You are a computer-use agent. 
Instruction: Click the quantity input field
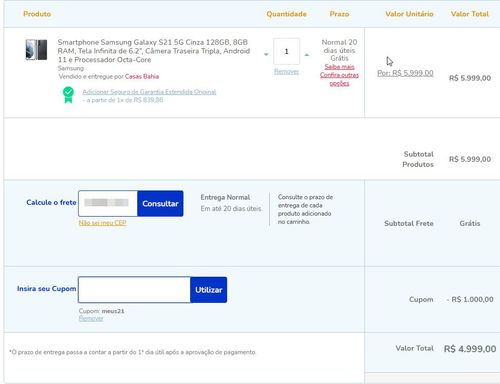[286, 51]
